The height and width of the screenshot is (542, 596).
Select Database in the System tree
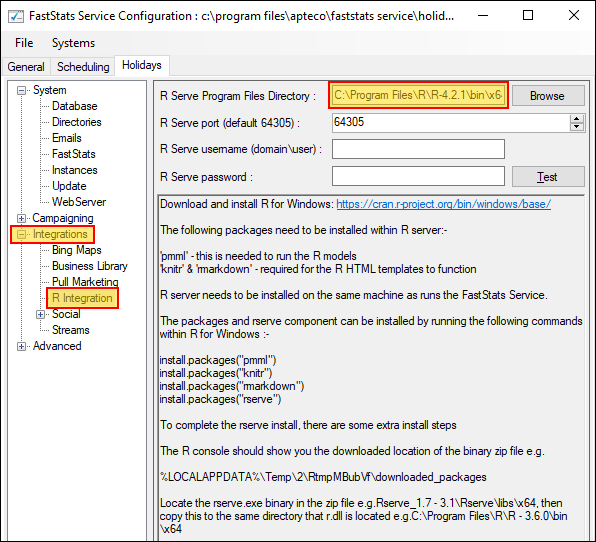click(74, 106)
